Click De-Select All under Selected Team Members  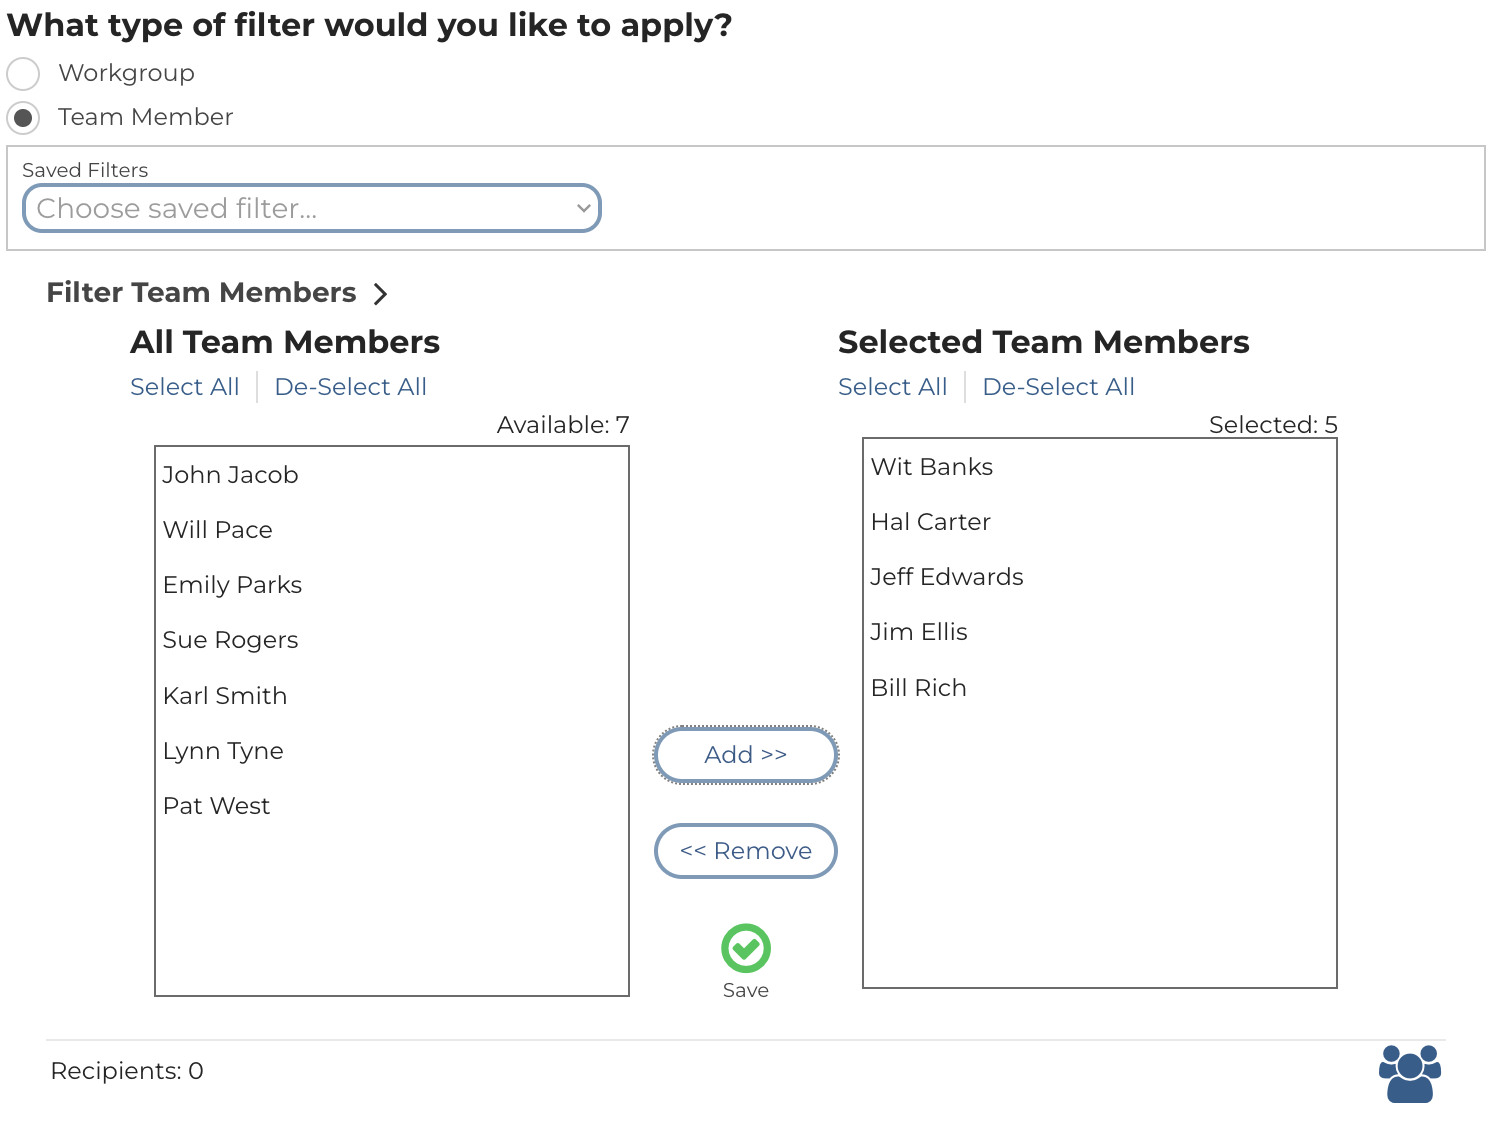(1058, 387)
